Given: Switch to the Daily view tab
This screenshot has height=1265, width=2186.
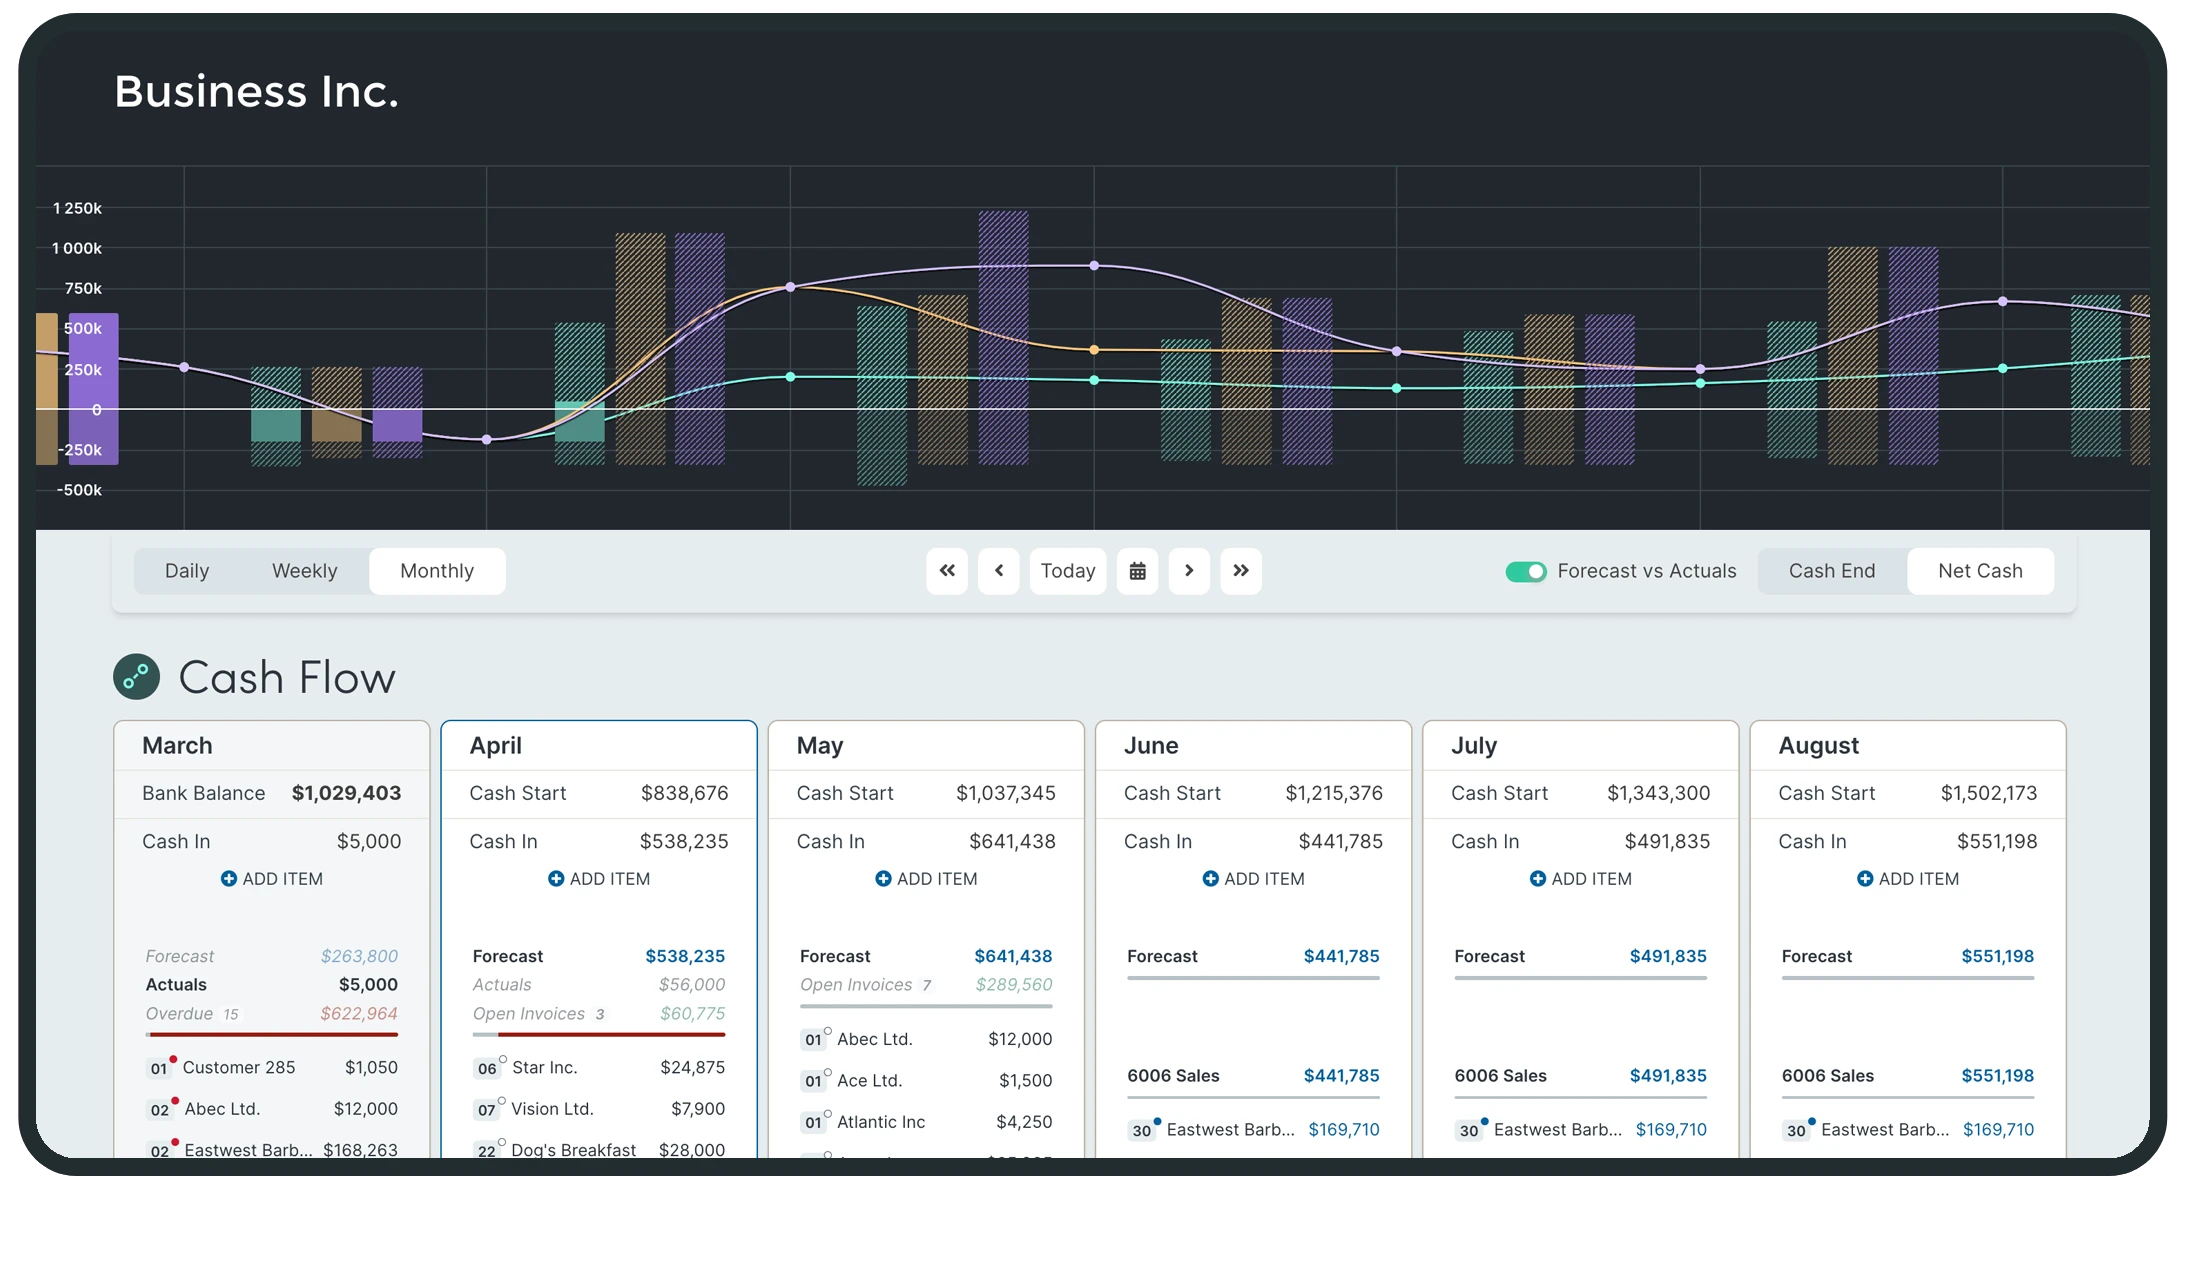Looking at the screenshot, I should pos(187,571).
